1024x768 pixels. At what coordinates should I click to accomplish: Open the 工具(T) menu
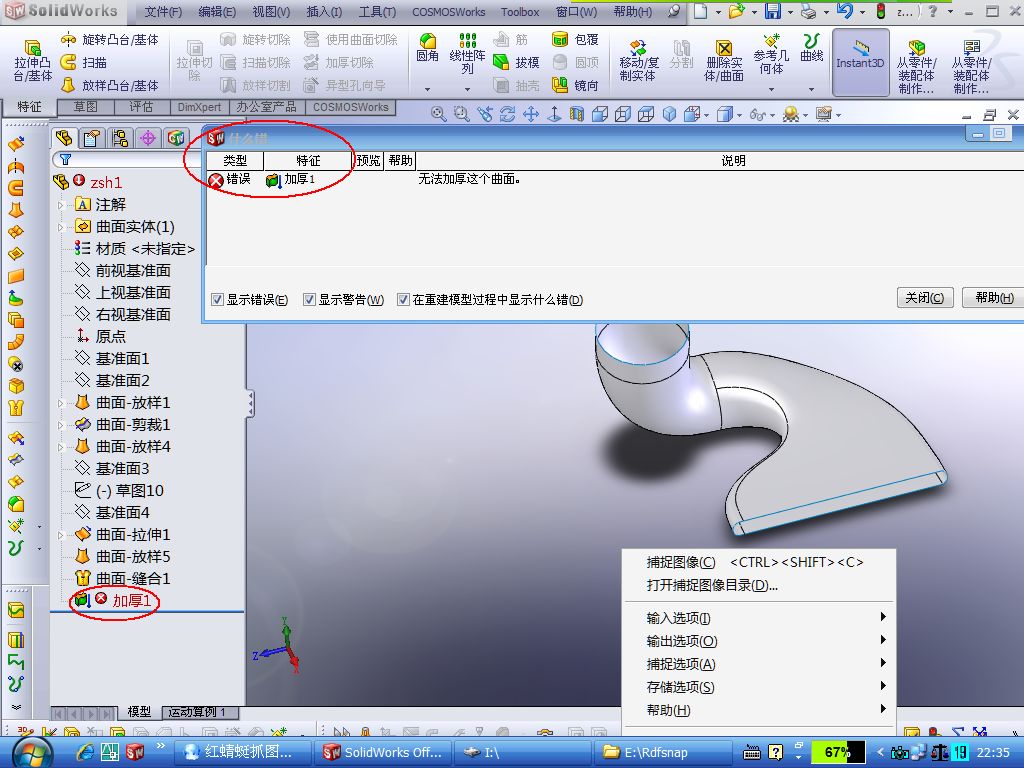(x=377, y=12)
